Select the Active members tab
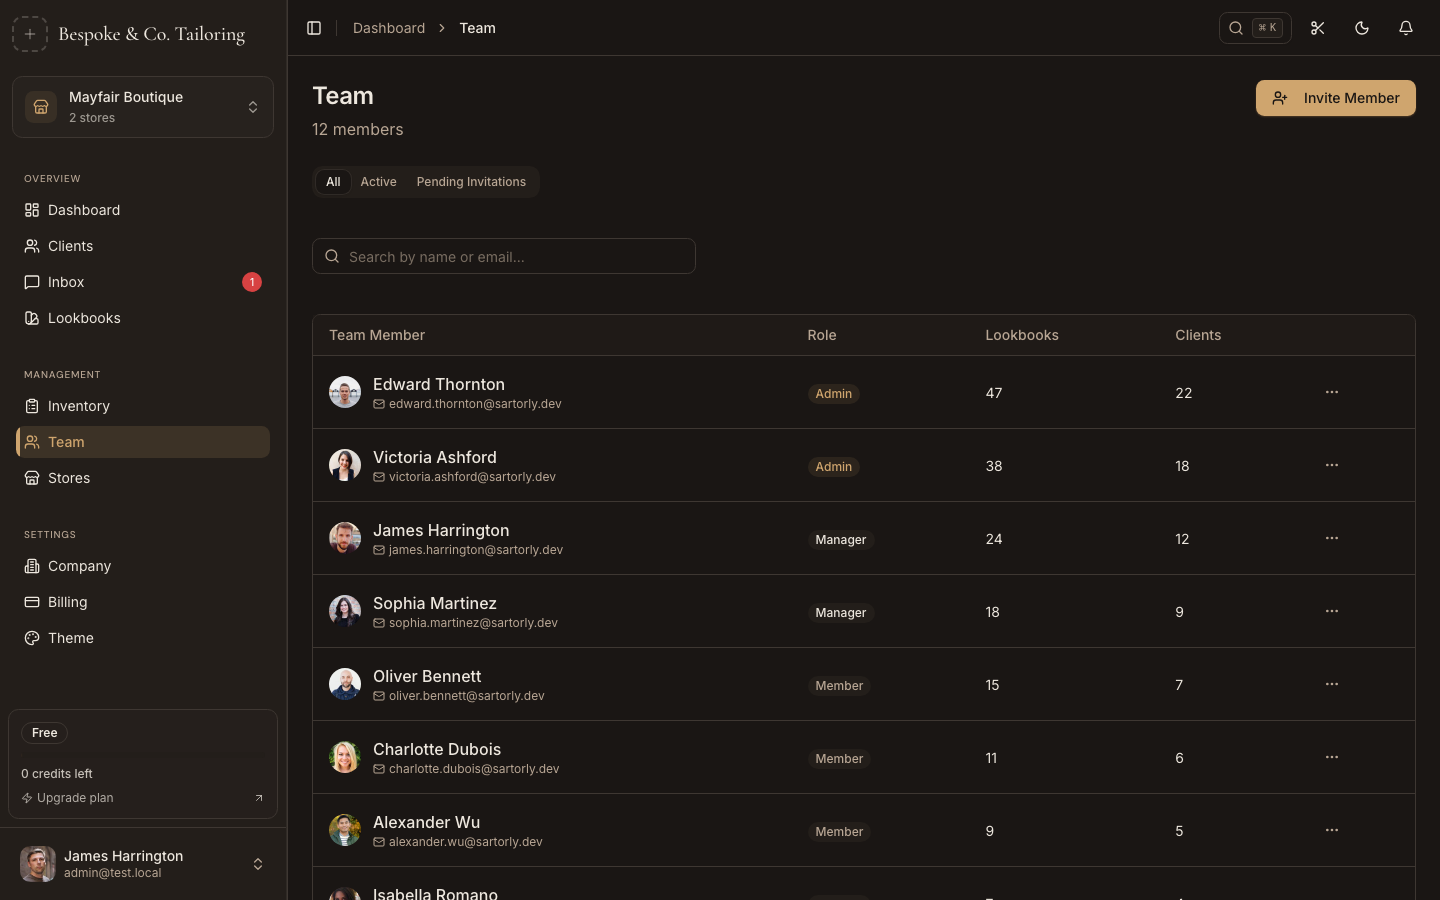Image resolution: width=1440 pixels, height=900 pixels. (378, 182)
